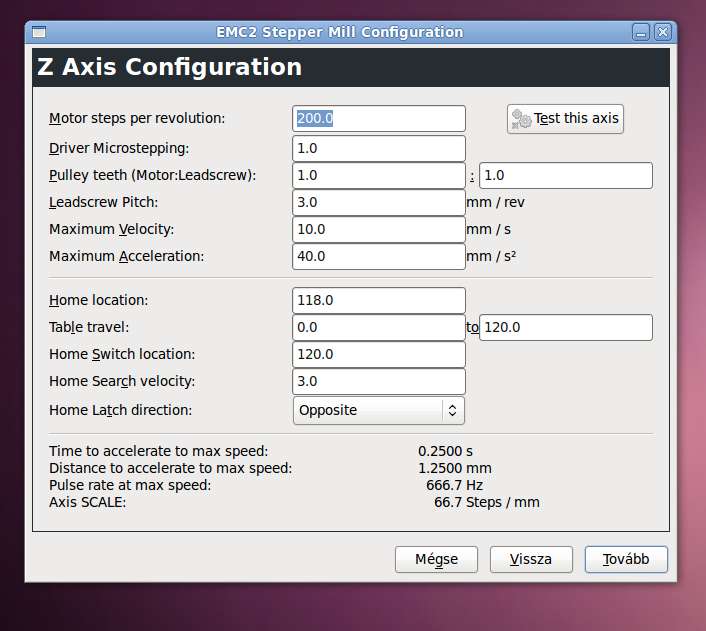The width and height of the screenshot is (706, 631).
Task: Click the Home Search velocity field
Action: [x=379, y=381]
